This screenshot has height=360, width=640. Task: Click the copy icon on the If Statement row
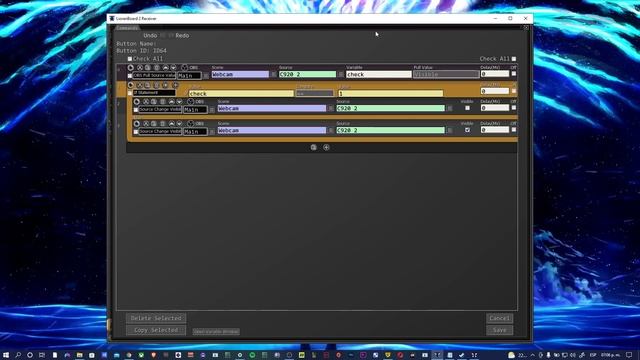[148, 85]
